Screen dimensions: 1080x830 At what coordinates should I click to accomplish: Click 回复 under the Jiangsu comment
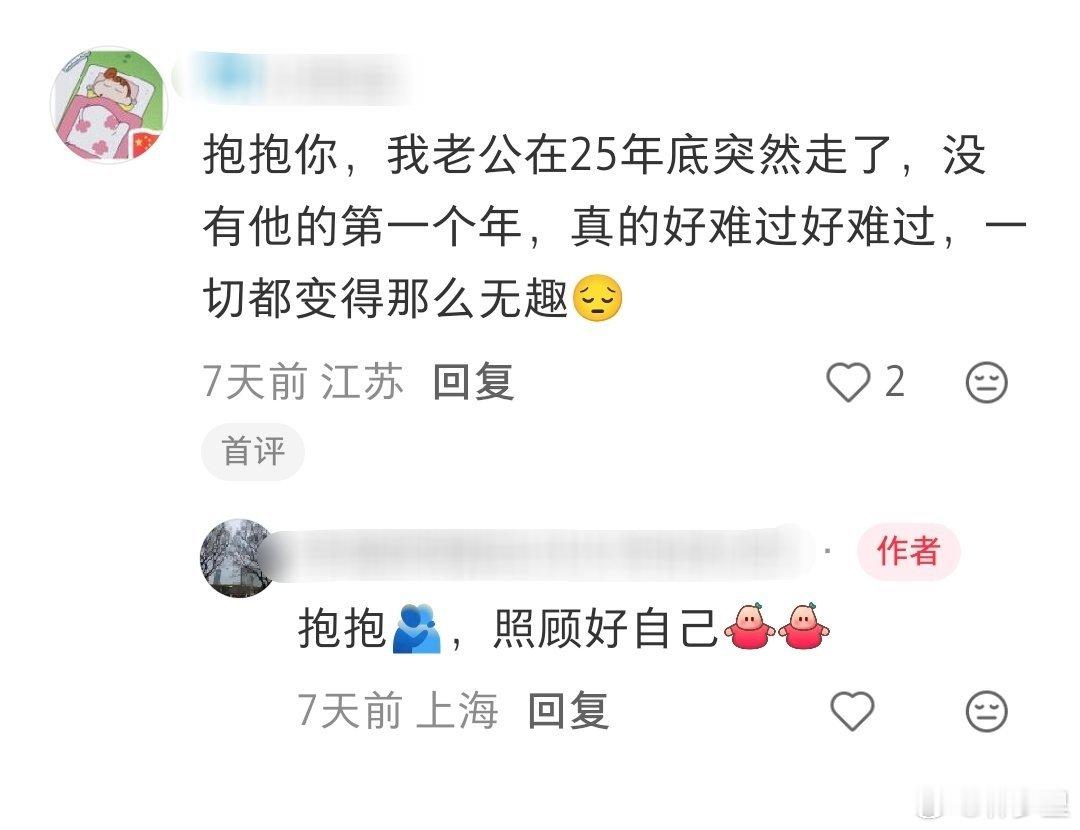474,382
